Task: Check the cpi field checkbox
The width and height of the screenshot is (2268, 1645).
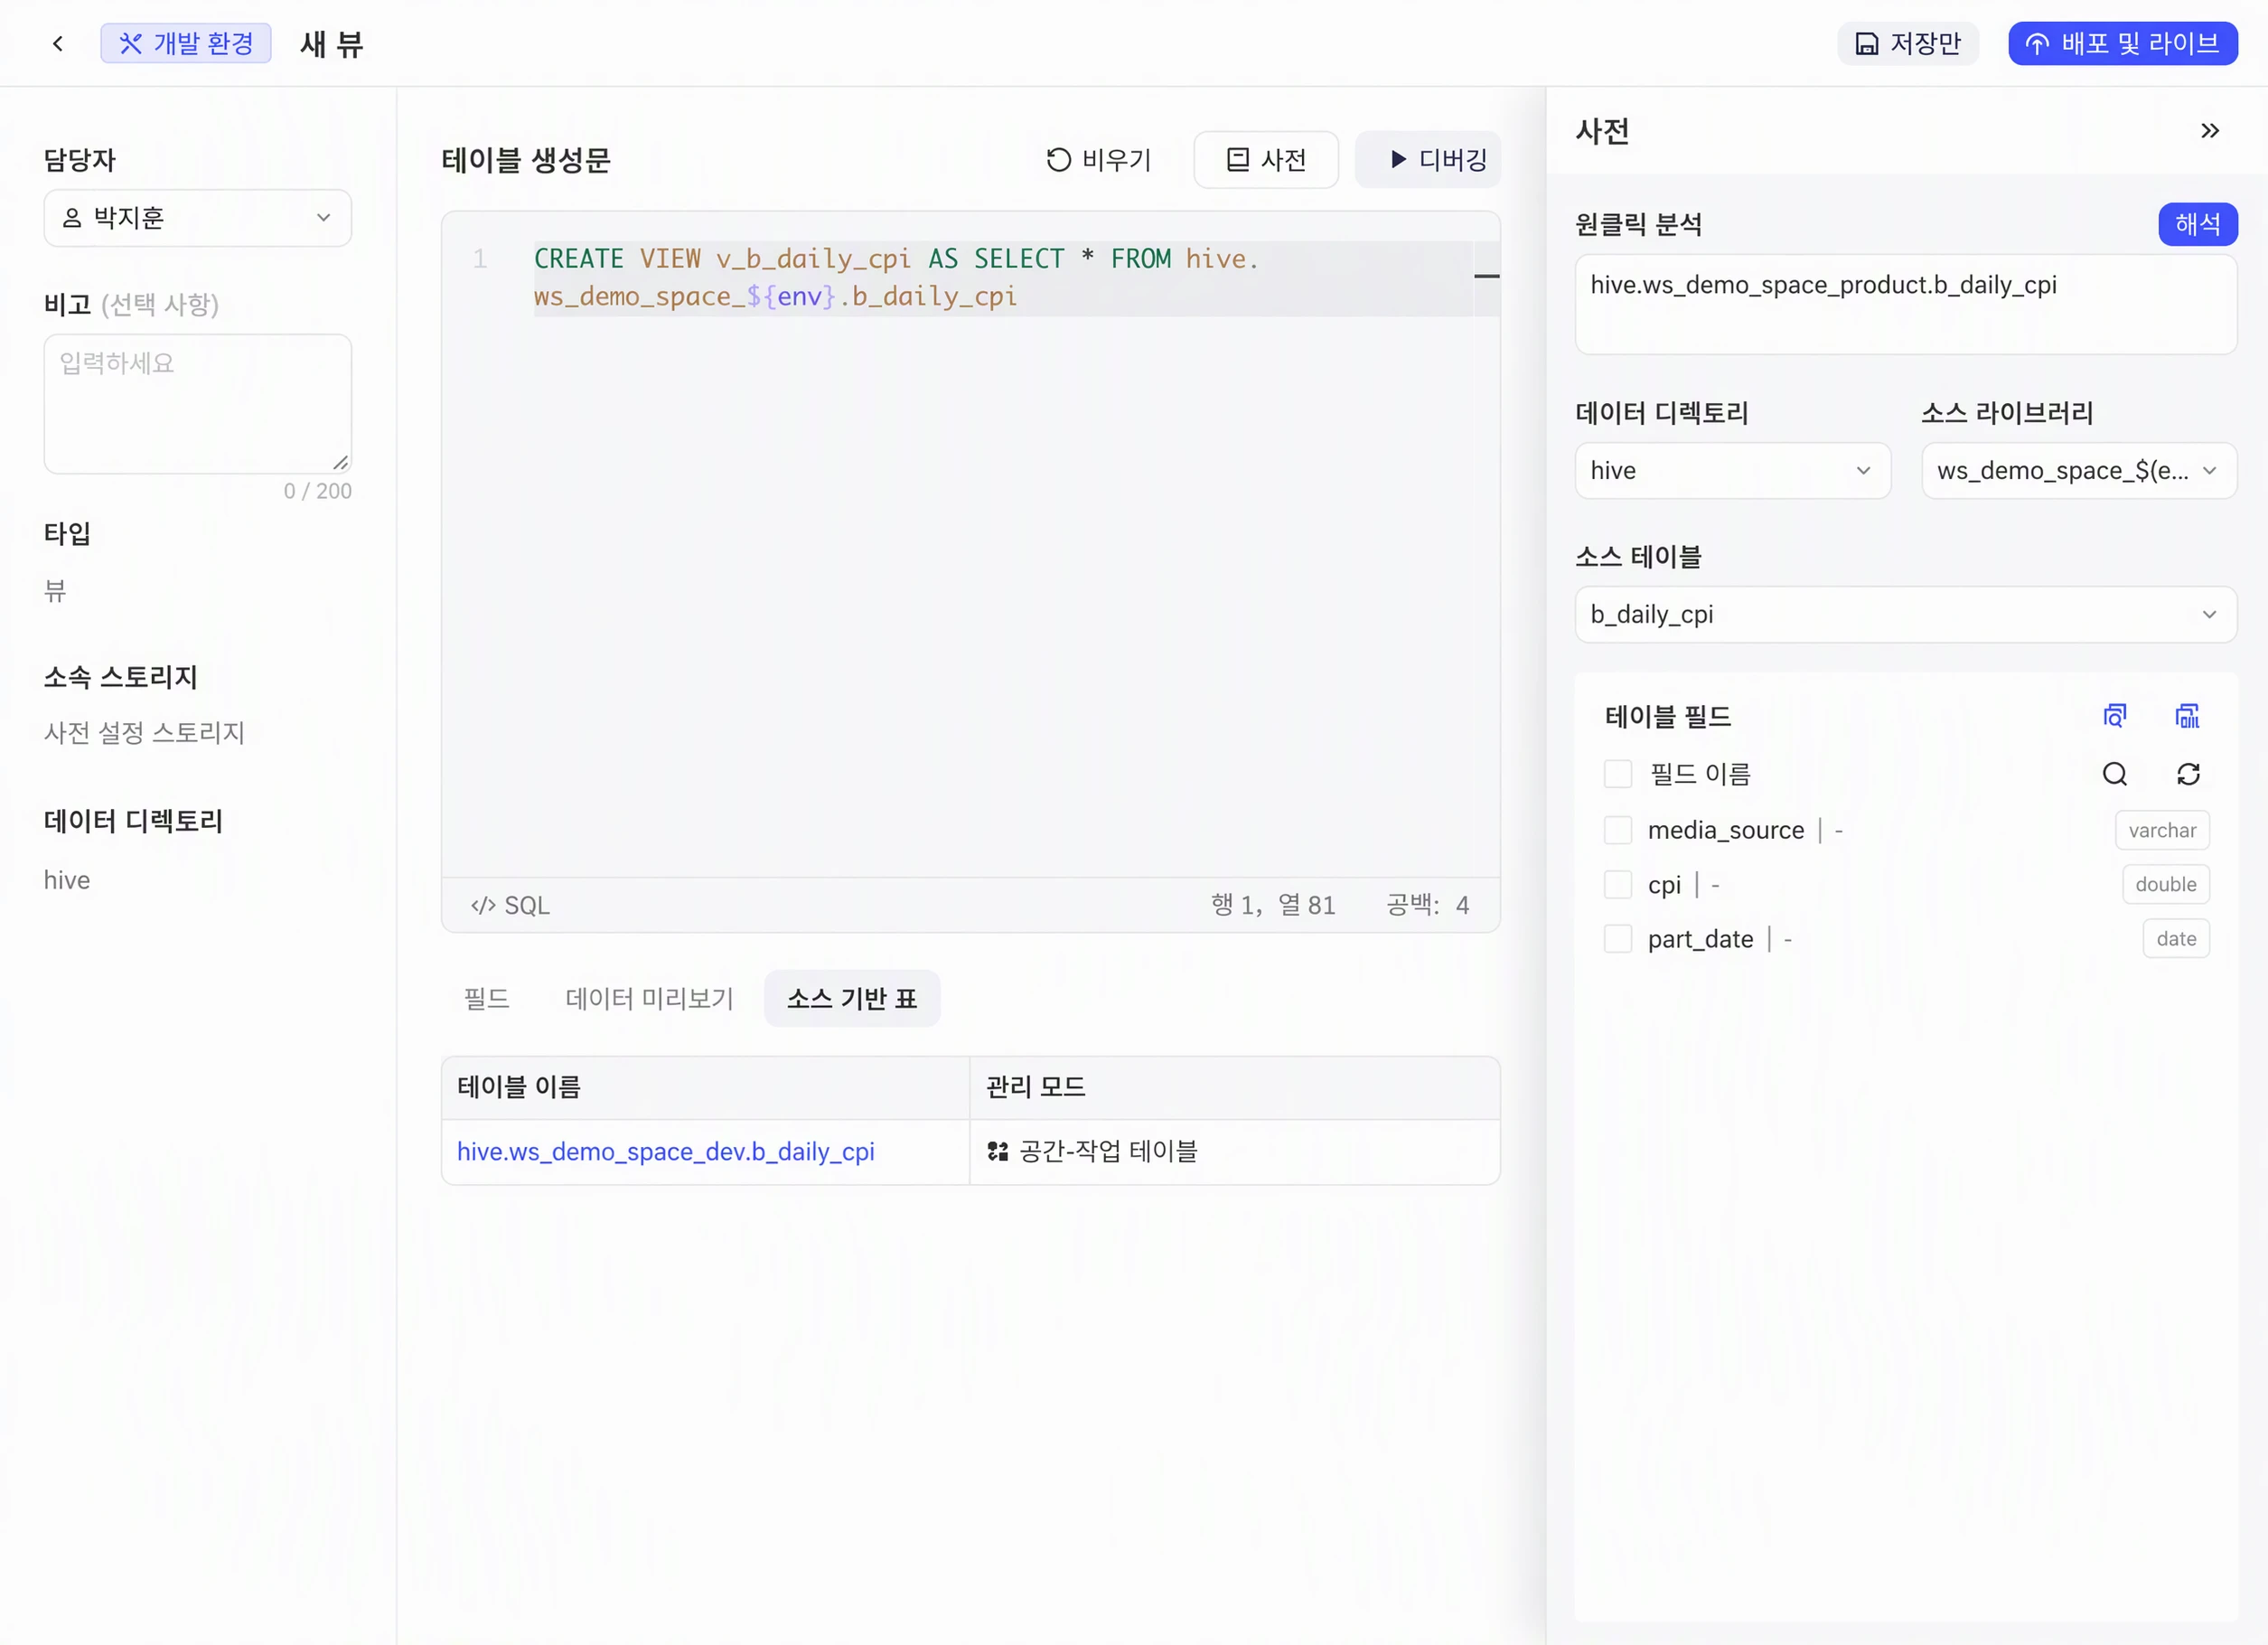Action: [x=1618, y=885]
